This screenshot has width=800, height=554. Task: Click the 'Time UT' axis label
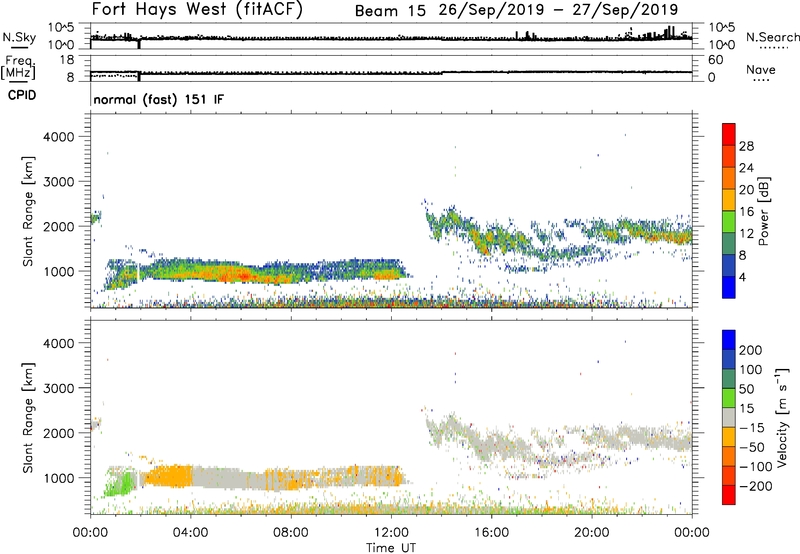click(x=391, y=547)
